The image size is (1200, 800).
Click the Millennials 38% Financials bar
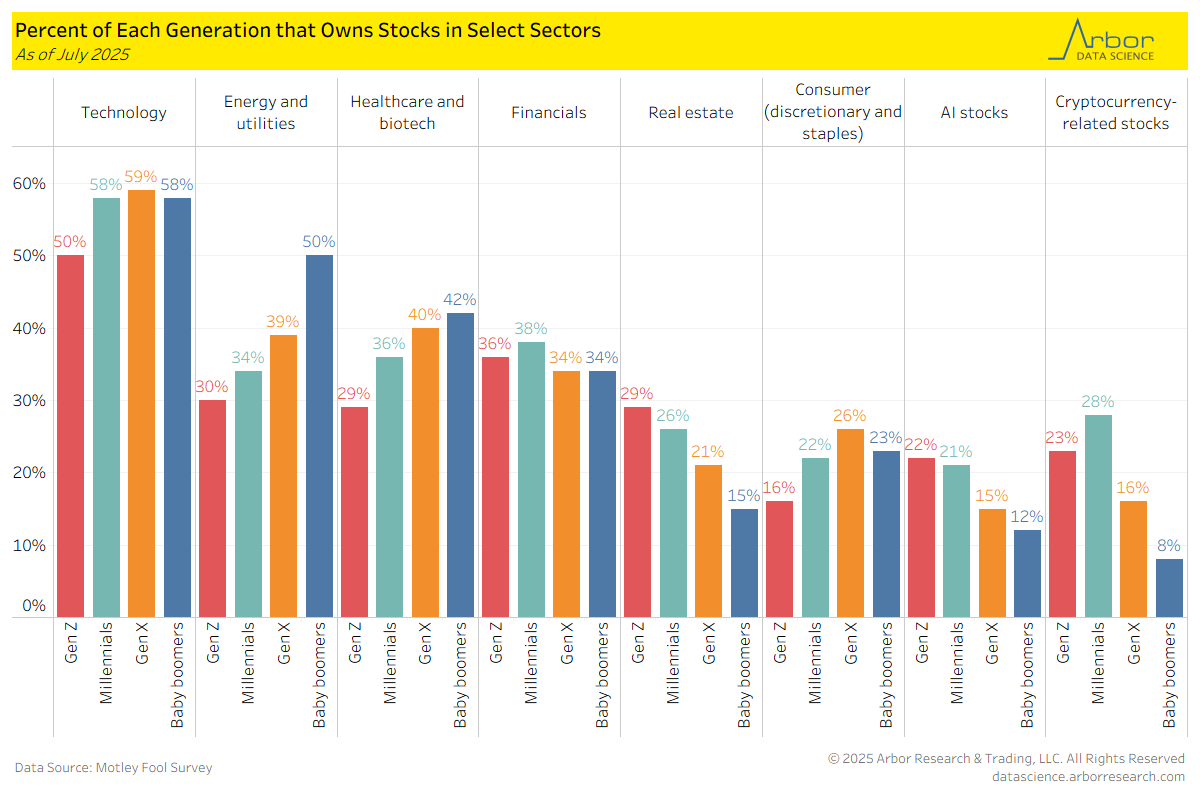point(531,479)
